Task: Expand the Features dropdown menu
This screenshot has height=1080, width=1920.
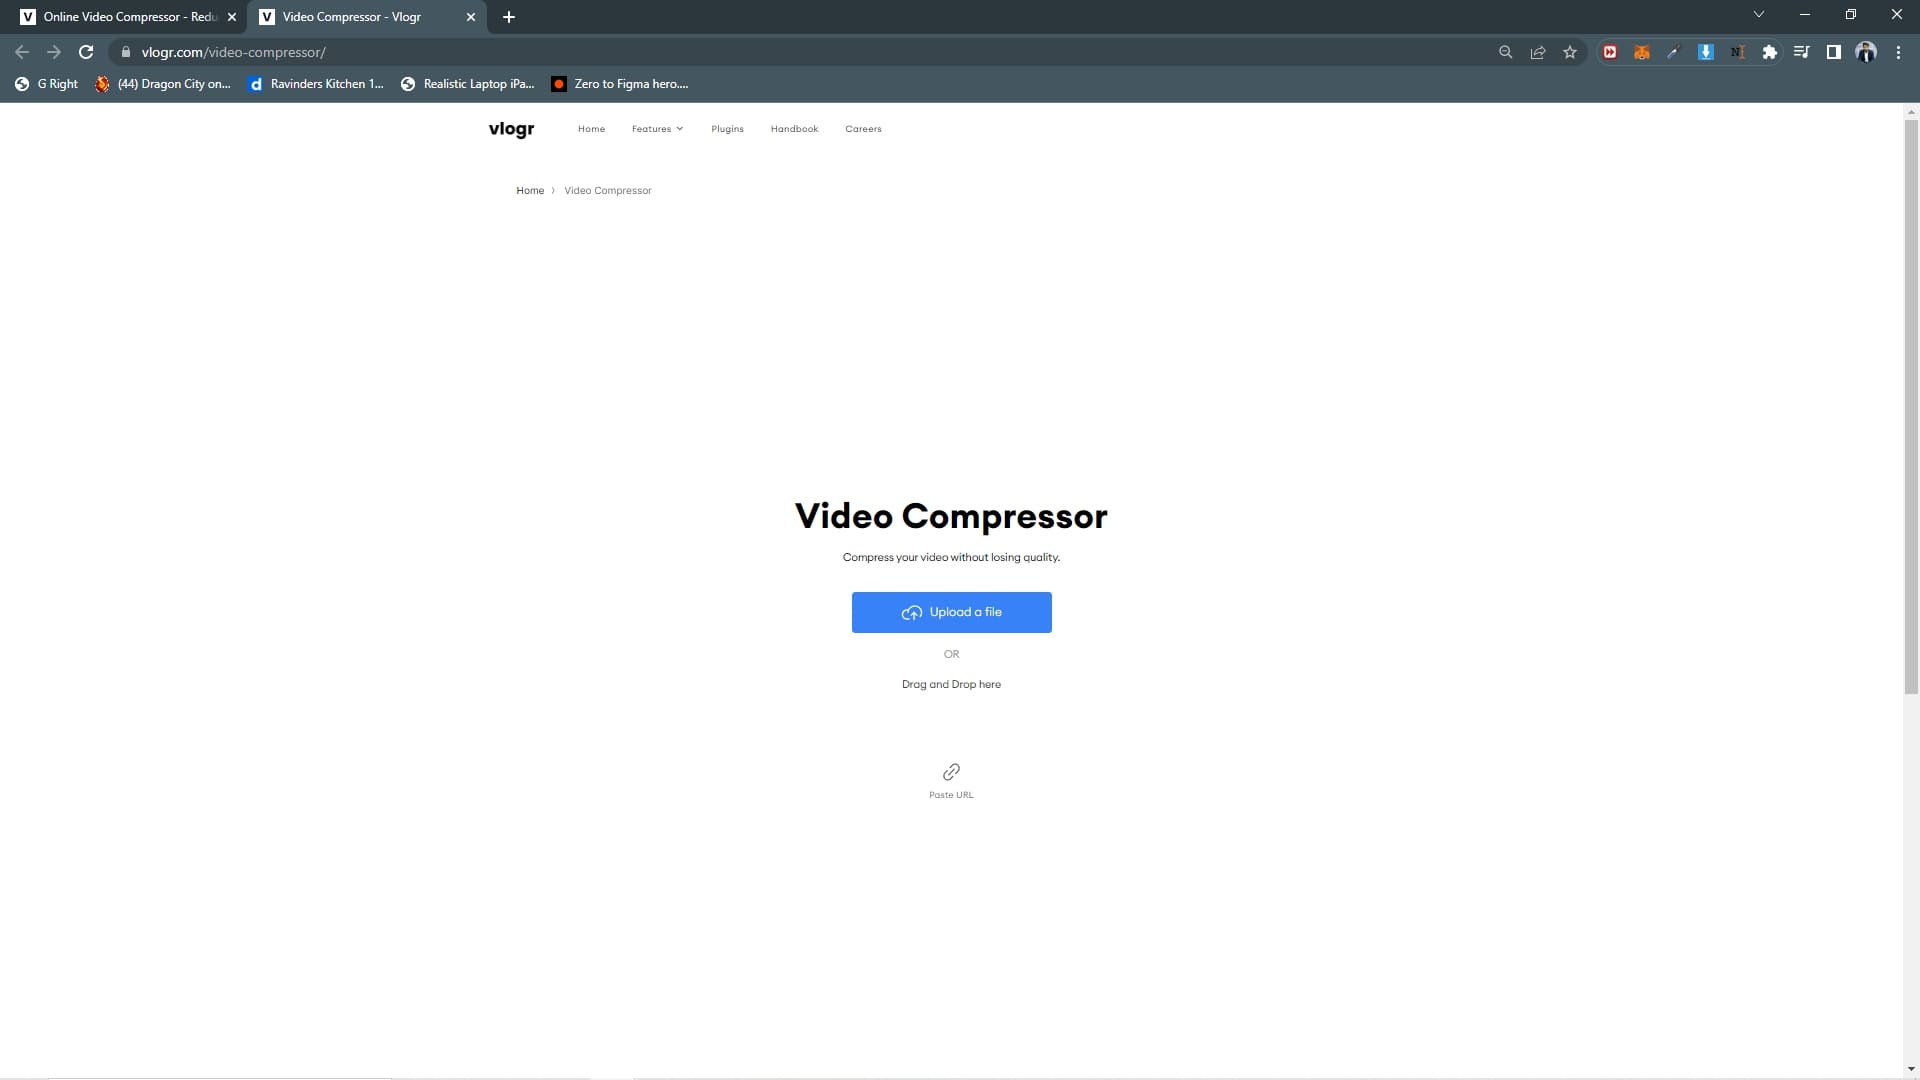Action: click(x=657, y=129)
